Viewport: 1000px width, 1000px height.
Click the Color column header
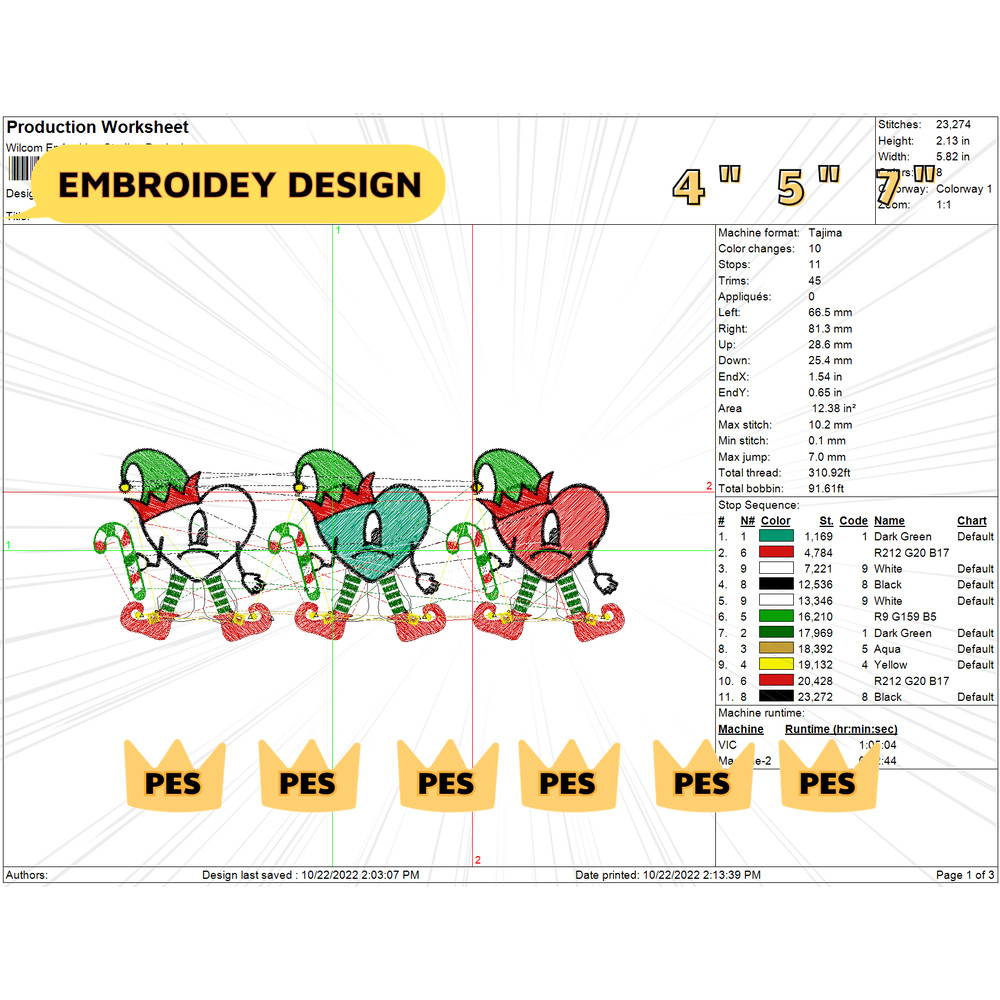pos(776,521)
